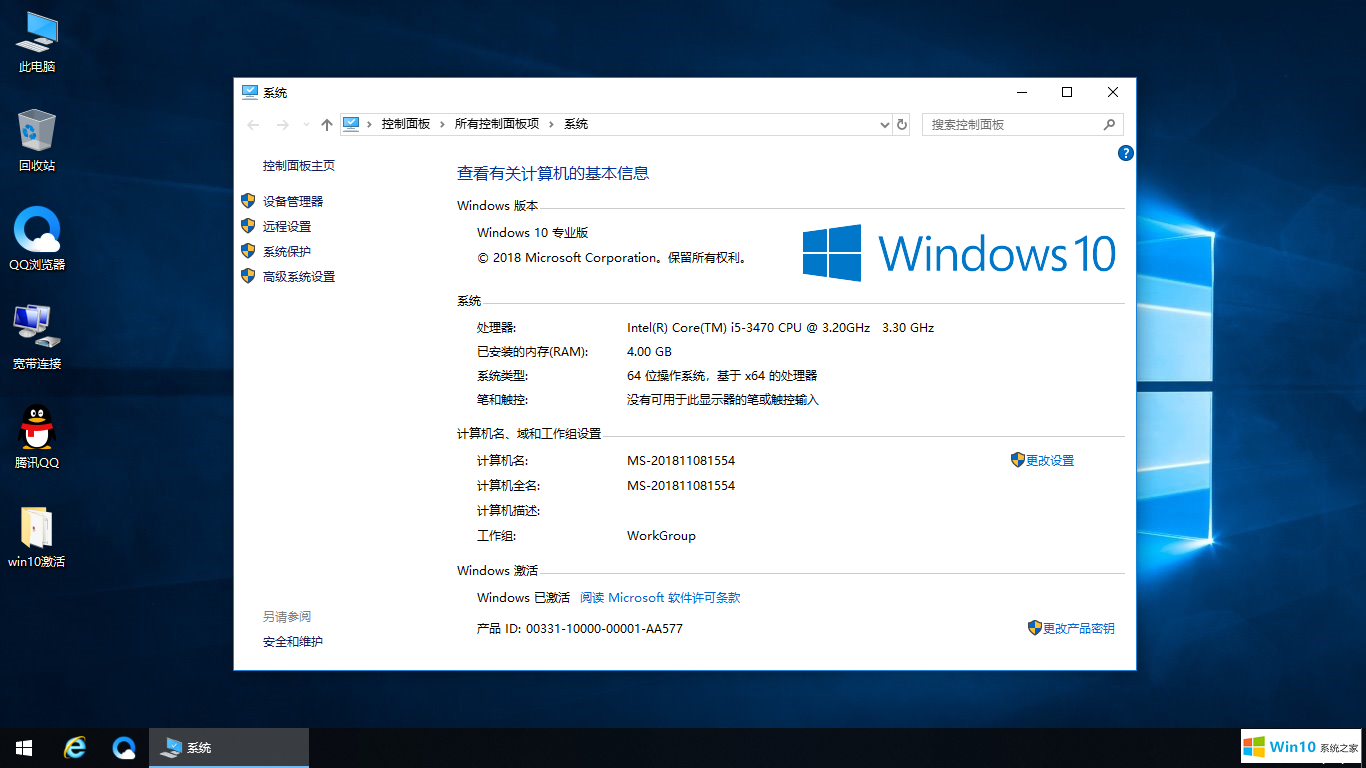Click the shield icon beside 远程设置
Image resolution: width=1366 pixels, height=768 pixels.
(248, 225)
